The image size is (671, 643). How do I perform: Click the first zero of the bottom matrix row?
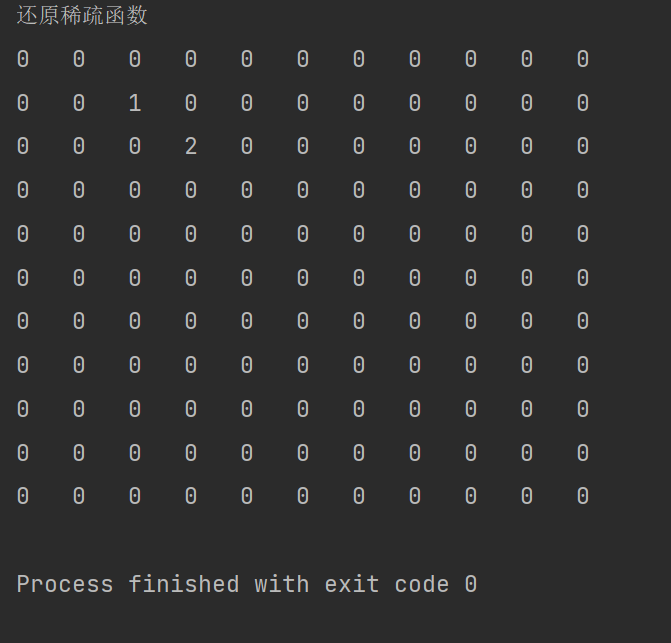coord(23,497)
